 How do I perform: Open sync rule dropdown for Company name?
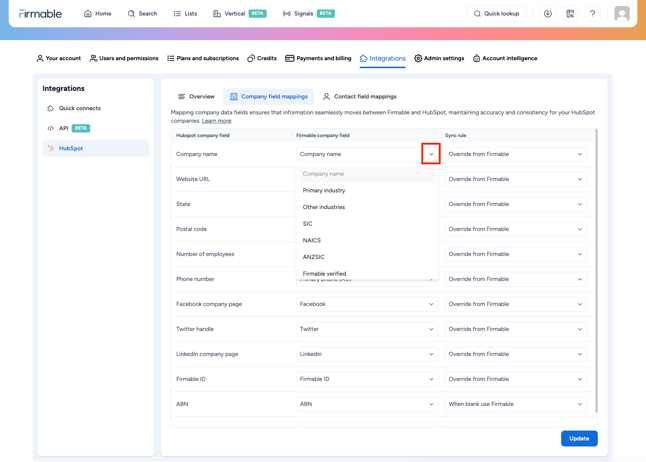[516, 154]
